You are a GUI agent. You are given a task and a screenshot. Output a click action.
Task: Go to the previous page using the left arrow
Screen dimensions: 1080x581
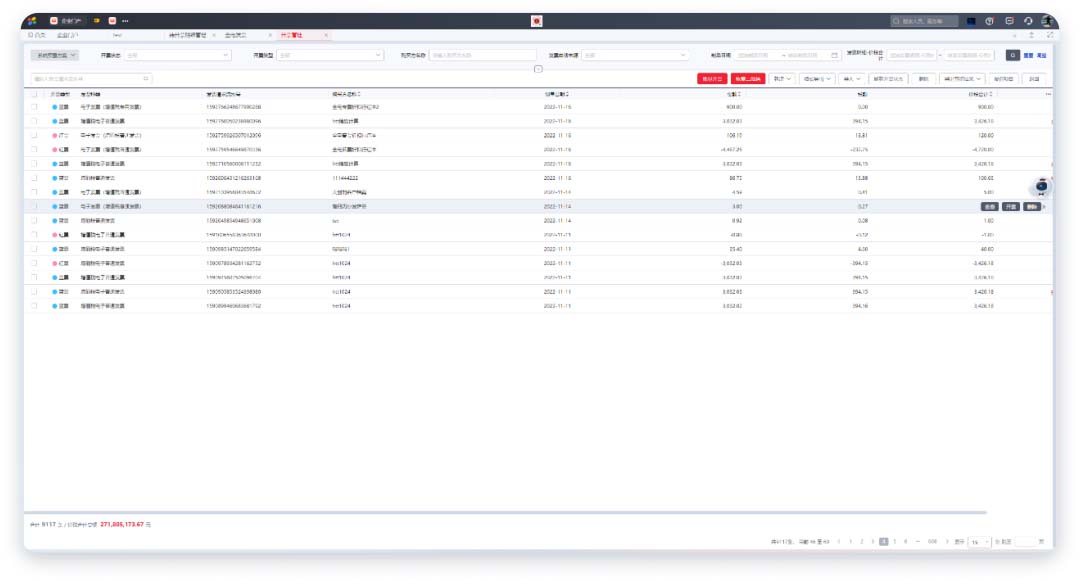[839, 542]
